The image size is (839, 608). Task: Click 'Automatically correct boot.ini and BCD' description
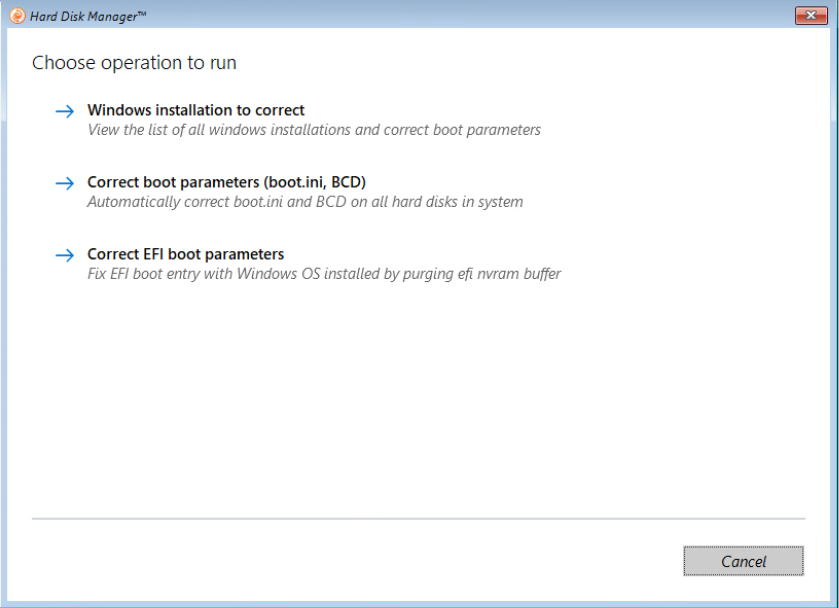tap(305, 202)
